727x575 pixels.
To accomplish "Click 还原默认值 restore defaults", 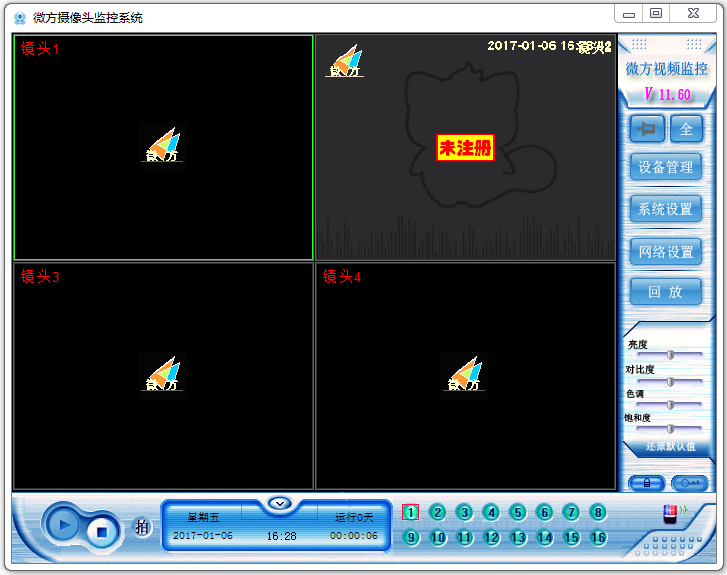I will [x=670, y=447].
